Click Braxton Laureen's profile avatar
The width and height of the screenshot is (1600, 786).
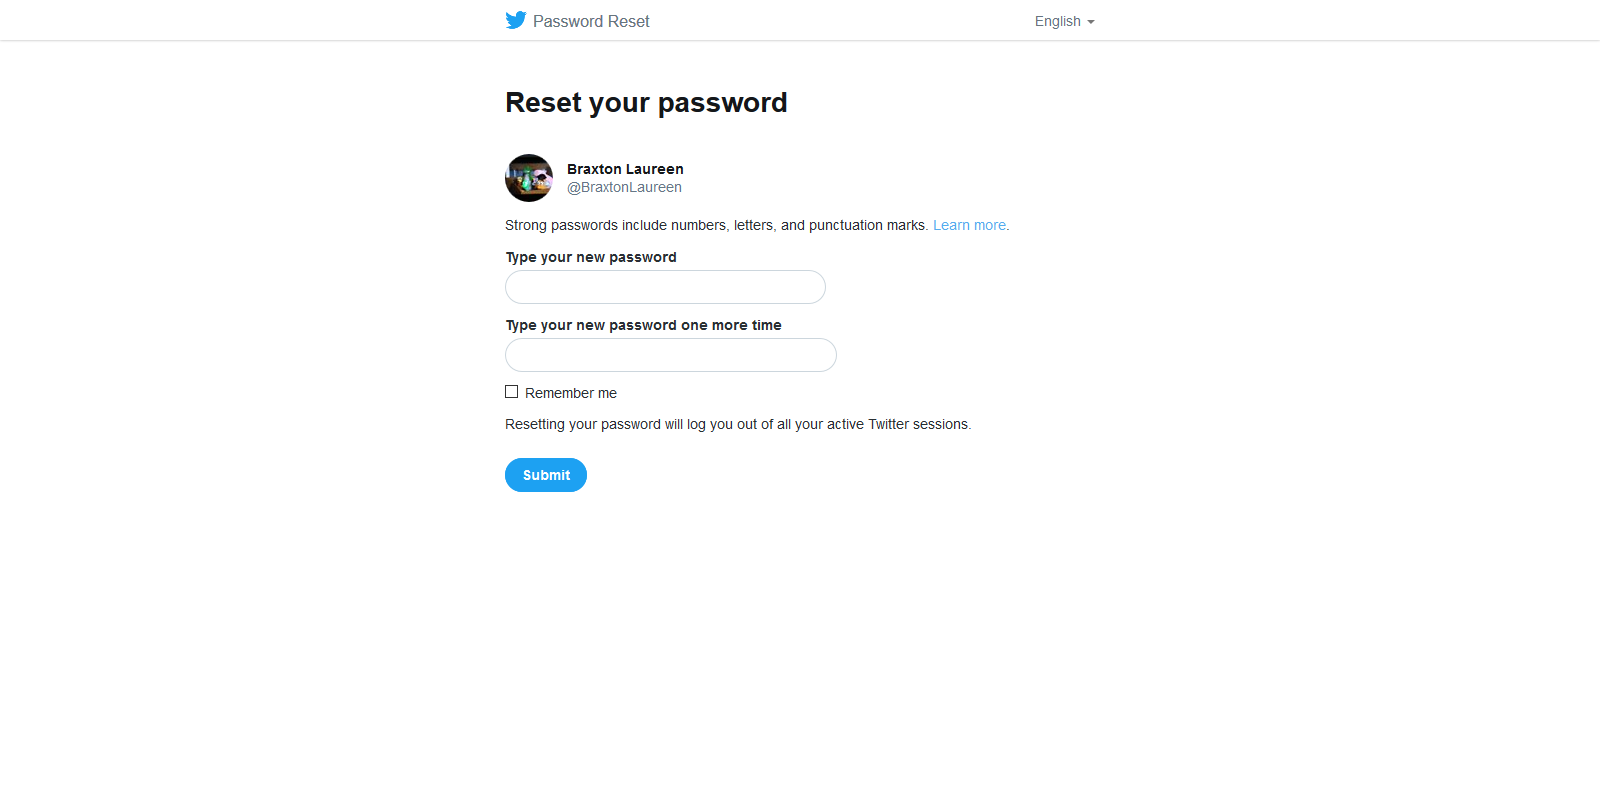(529, 178)
